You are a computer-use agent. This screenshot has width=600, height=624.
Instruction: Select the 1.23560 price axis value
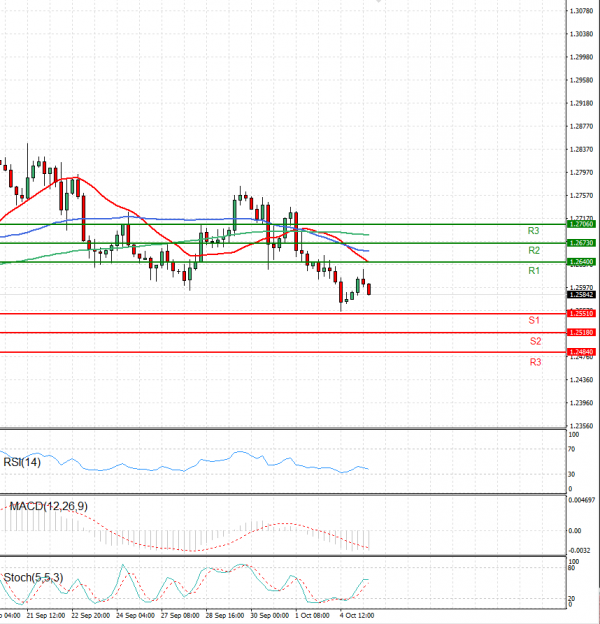pyautogui.click(x=581, y=426)
